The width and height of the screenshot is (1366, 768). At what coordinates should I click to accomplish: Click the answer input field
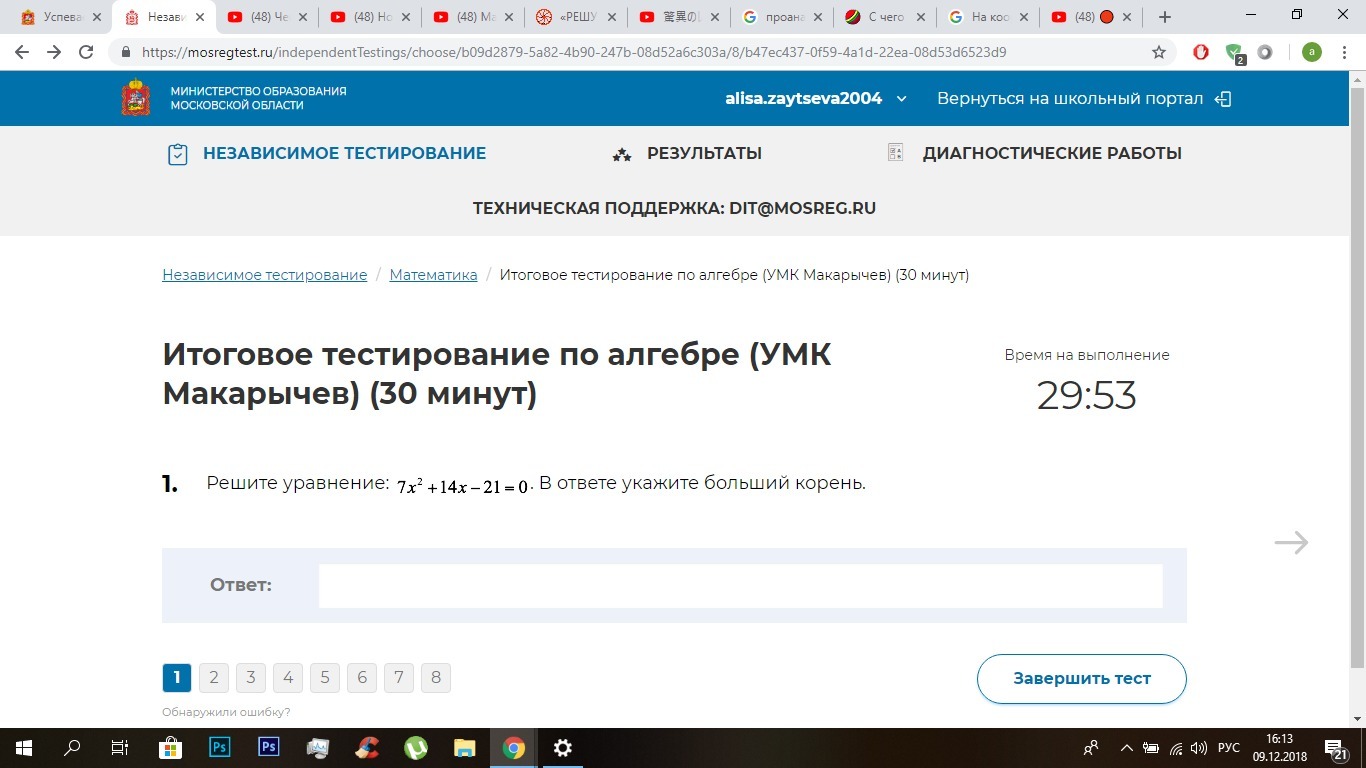[740, 586]
